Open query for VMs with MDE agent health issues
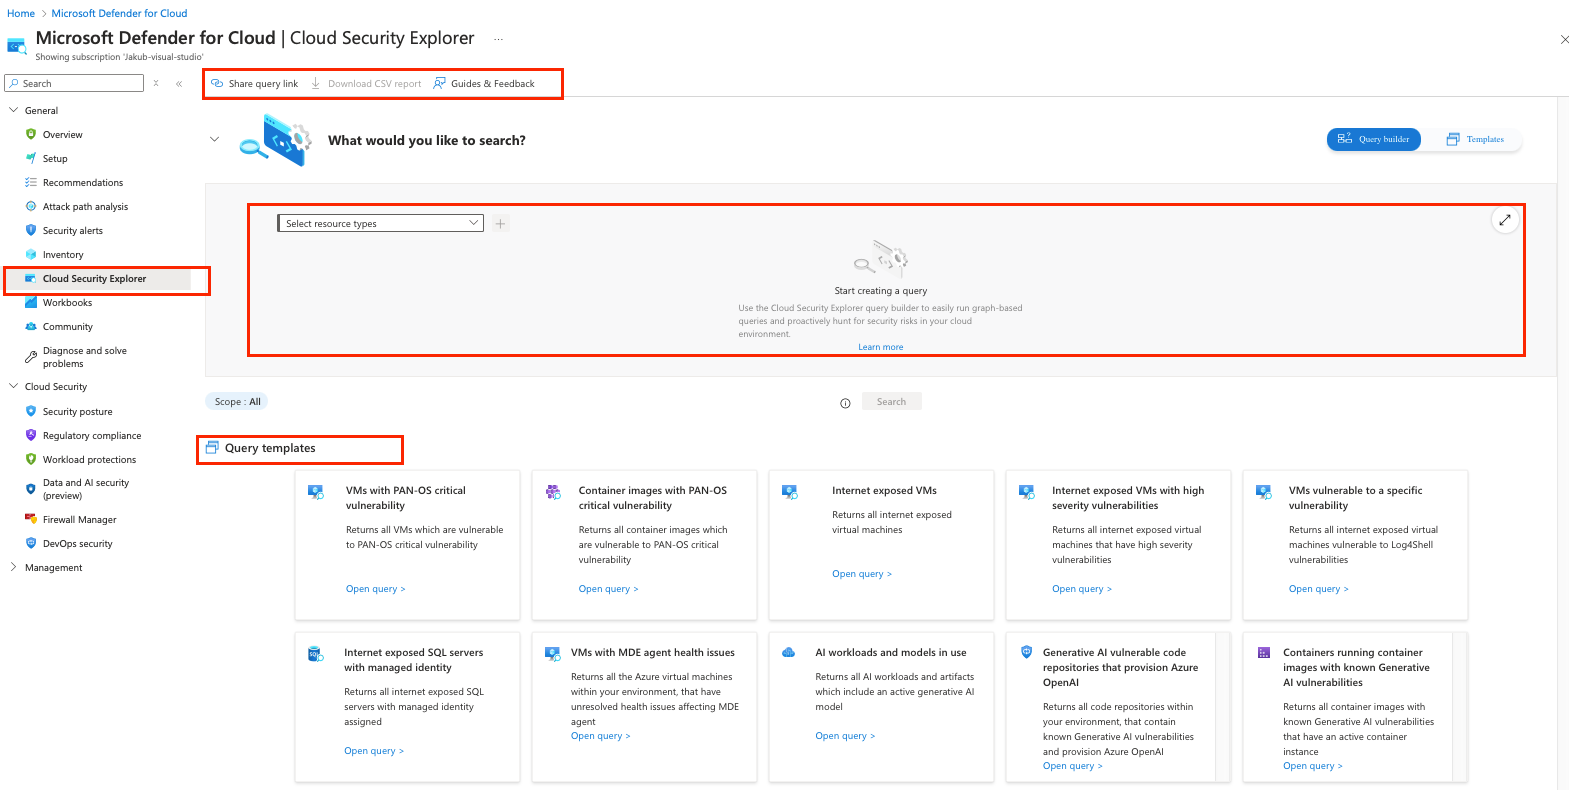1569x790 pixels. [x=600, y=736]
